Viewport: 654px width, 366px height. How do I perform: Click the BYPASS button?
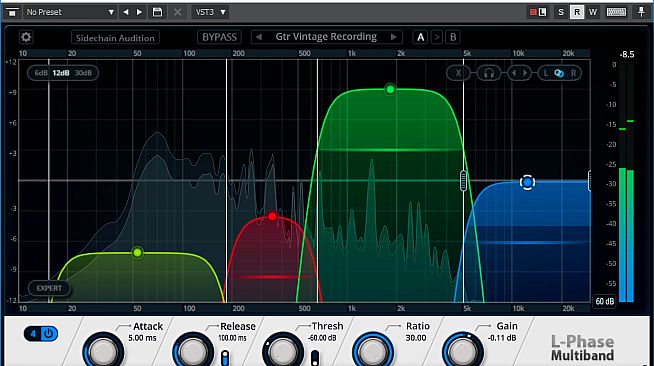click(219, 37)
